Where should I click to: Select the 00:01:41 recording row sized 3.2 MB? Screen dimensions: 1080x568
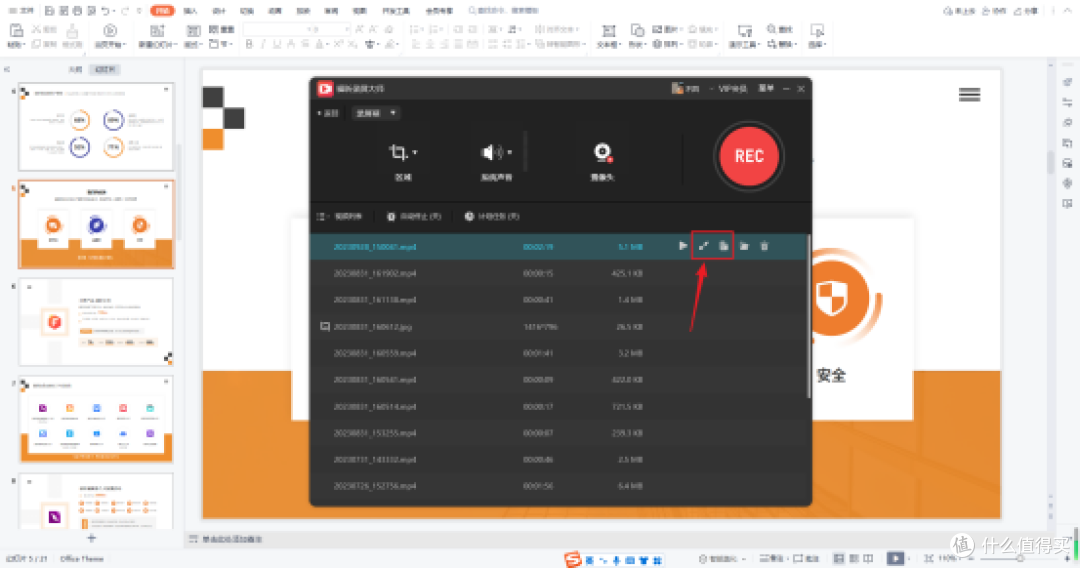pyautogui.click(x=558, y=353)
